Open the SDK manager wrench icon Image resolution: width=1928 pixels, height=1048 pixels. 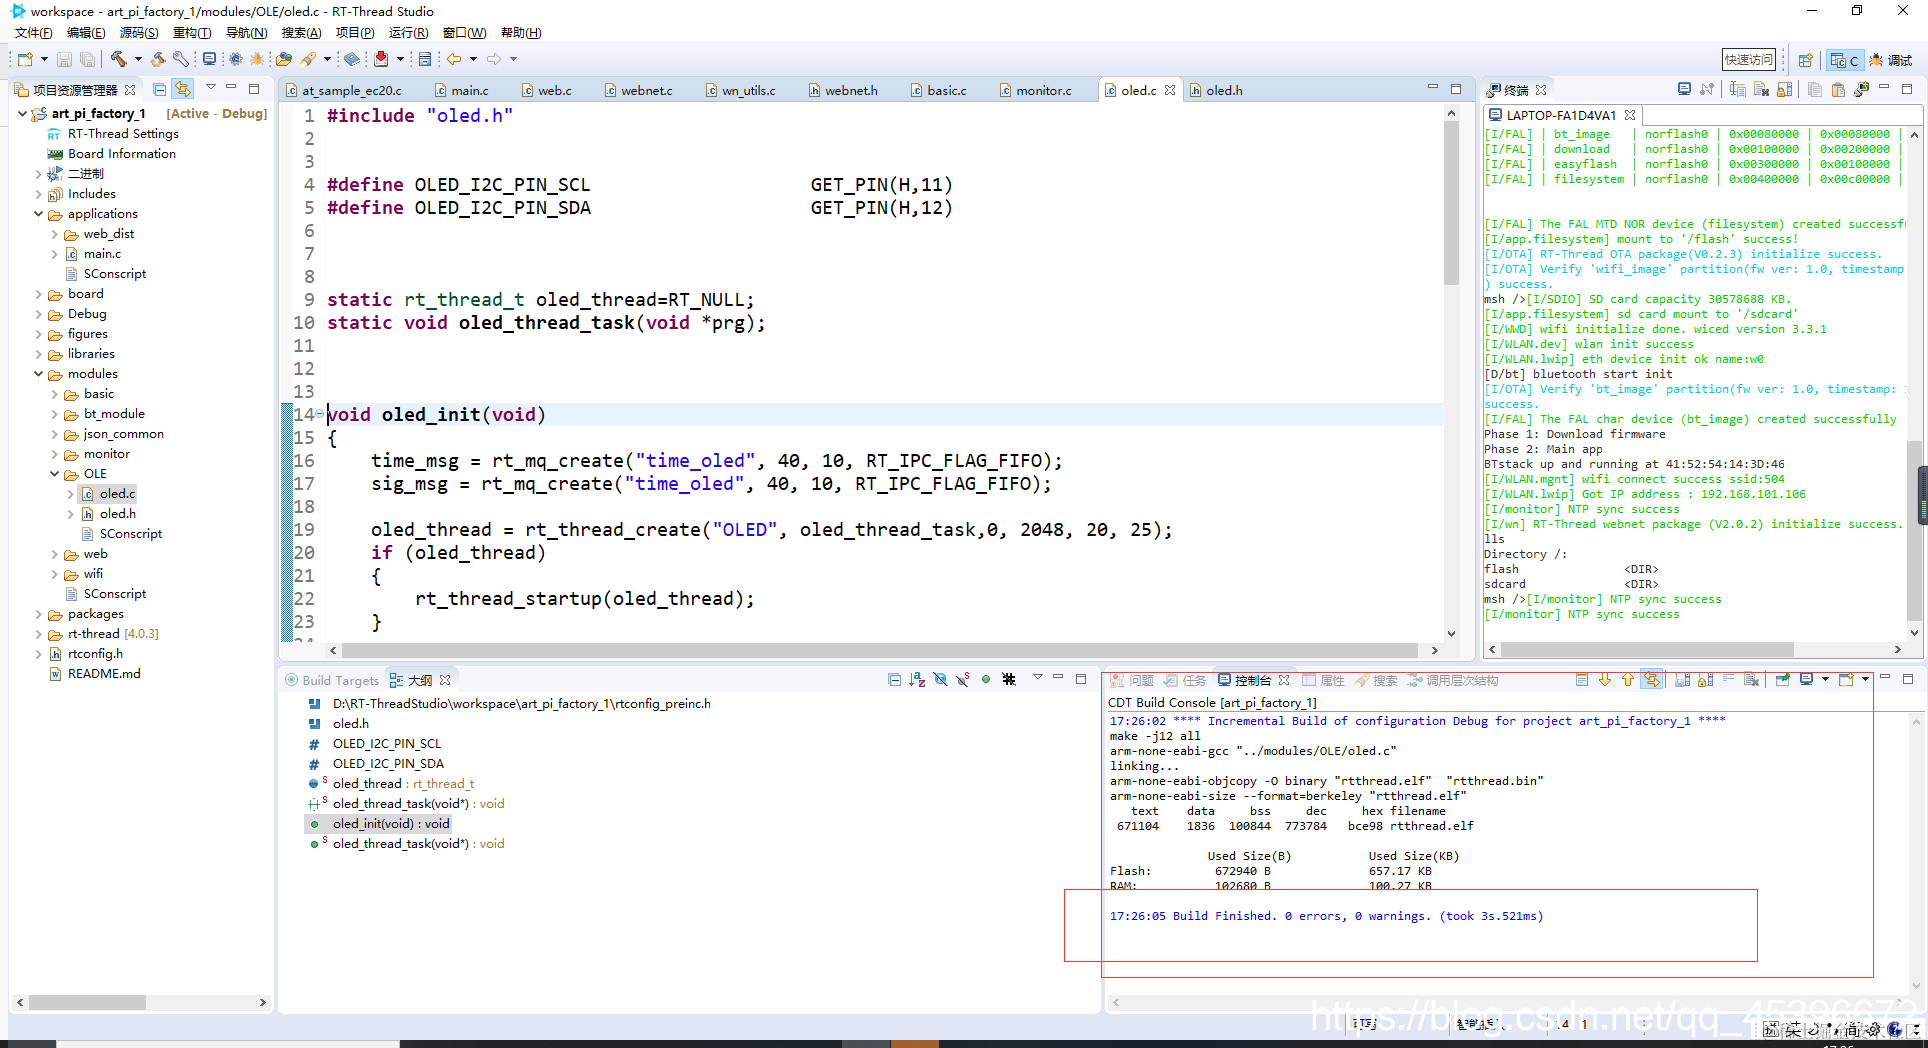pos(180,60)
